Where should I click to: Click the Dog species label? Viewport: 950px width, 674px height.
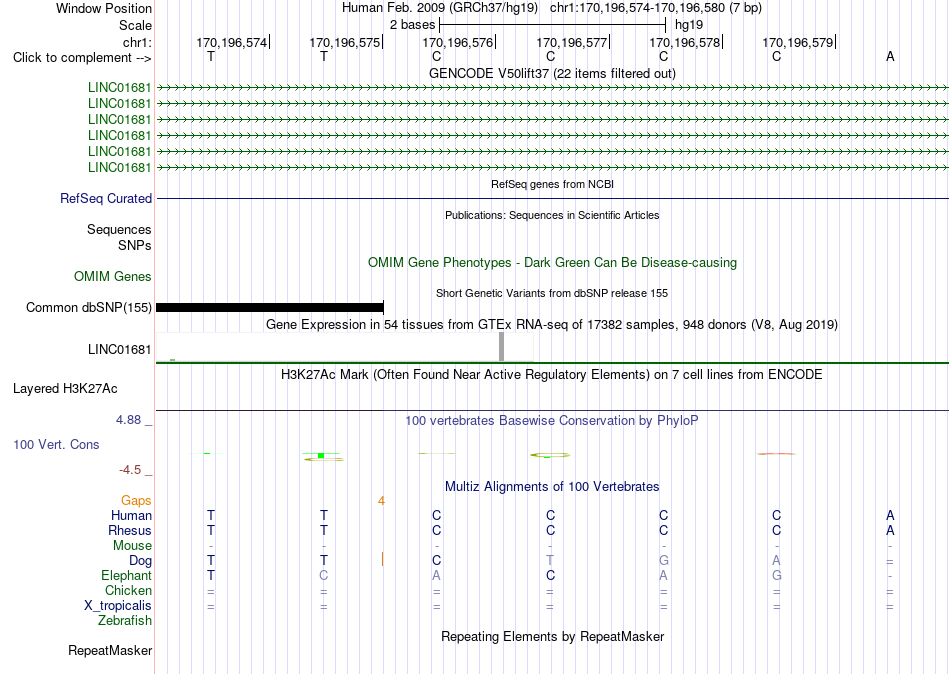point(140,561)
